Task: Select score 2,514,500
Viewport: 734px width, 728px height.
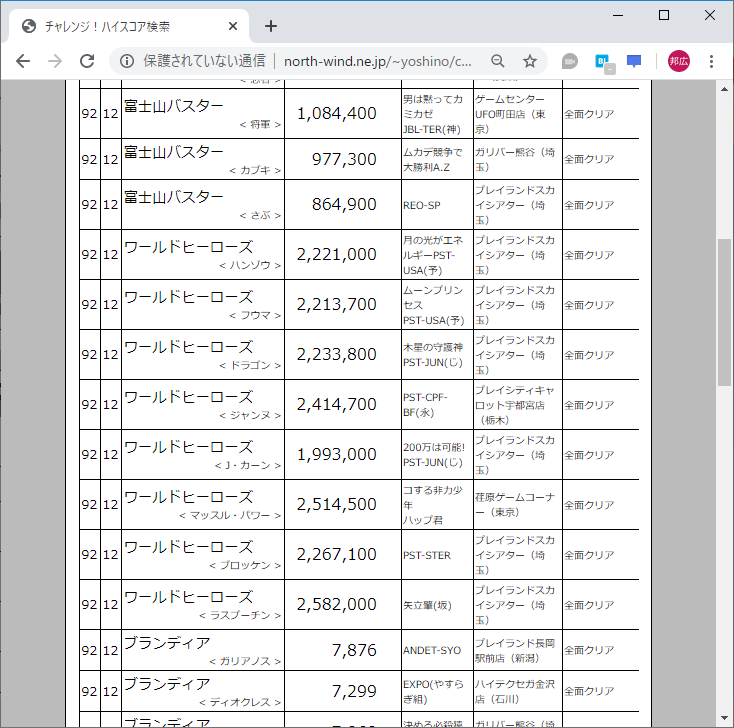Action: (337, 504)
